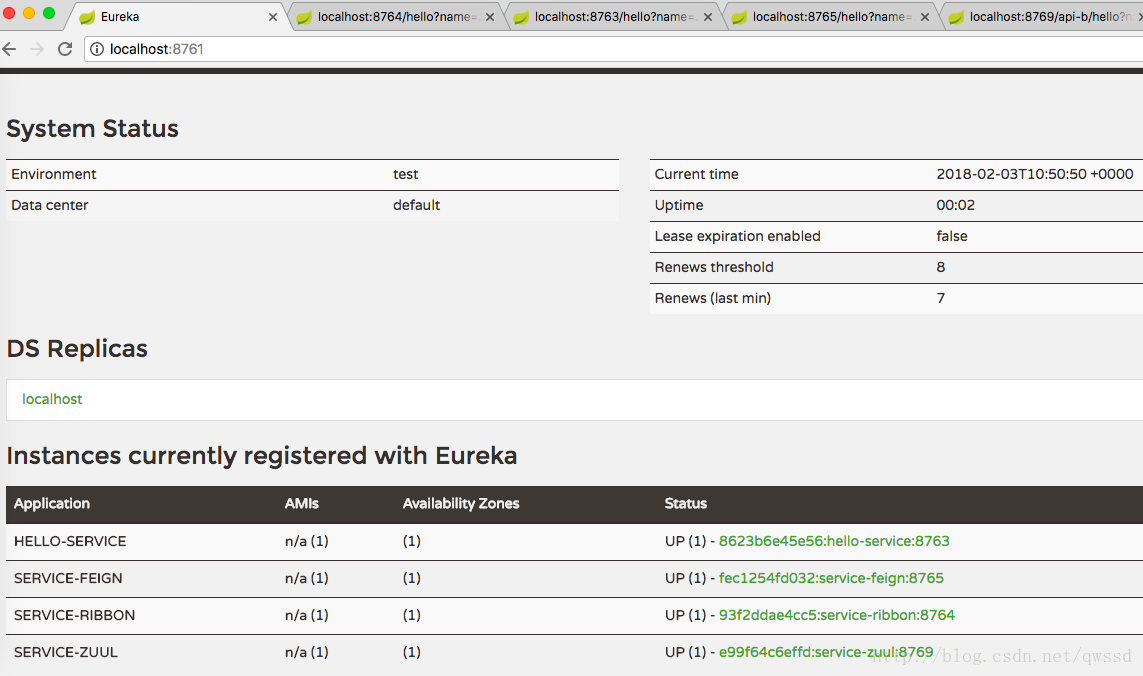Select the HELLO-SERVICE application cell
Screen dimensions: 1143x676
pos(70,541)
